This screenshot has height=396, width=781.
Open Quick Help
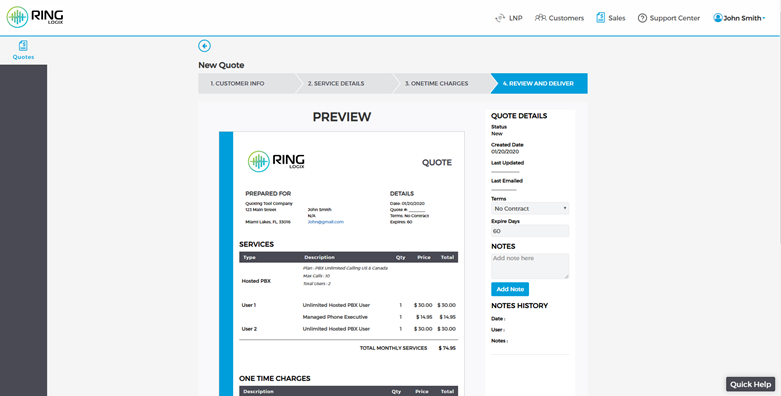751,384
